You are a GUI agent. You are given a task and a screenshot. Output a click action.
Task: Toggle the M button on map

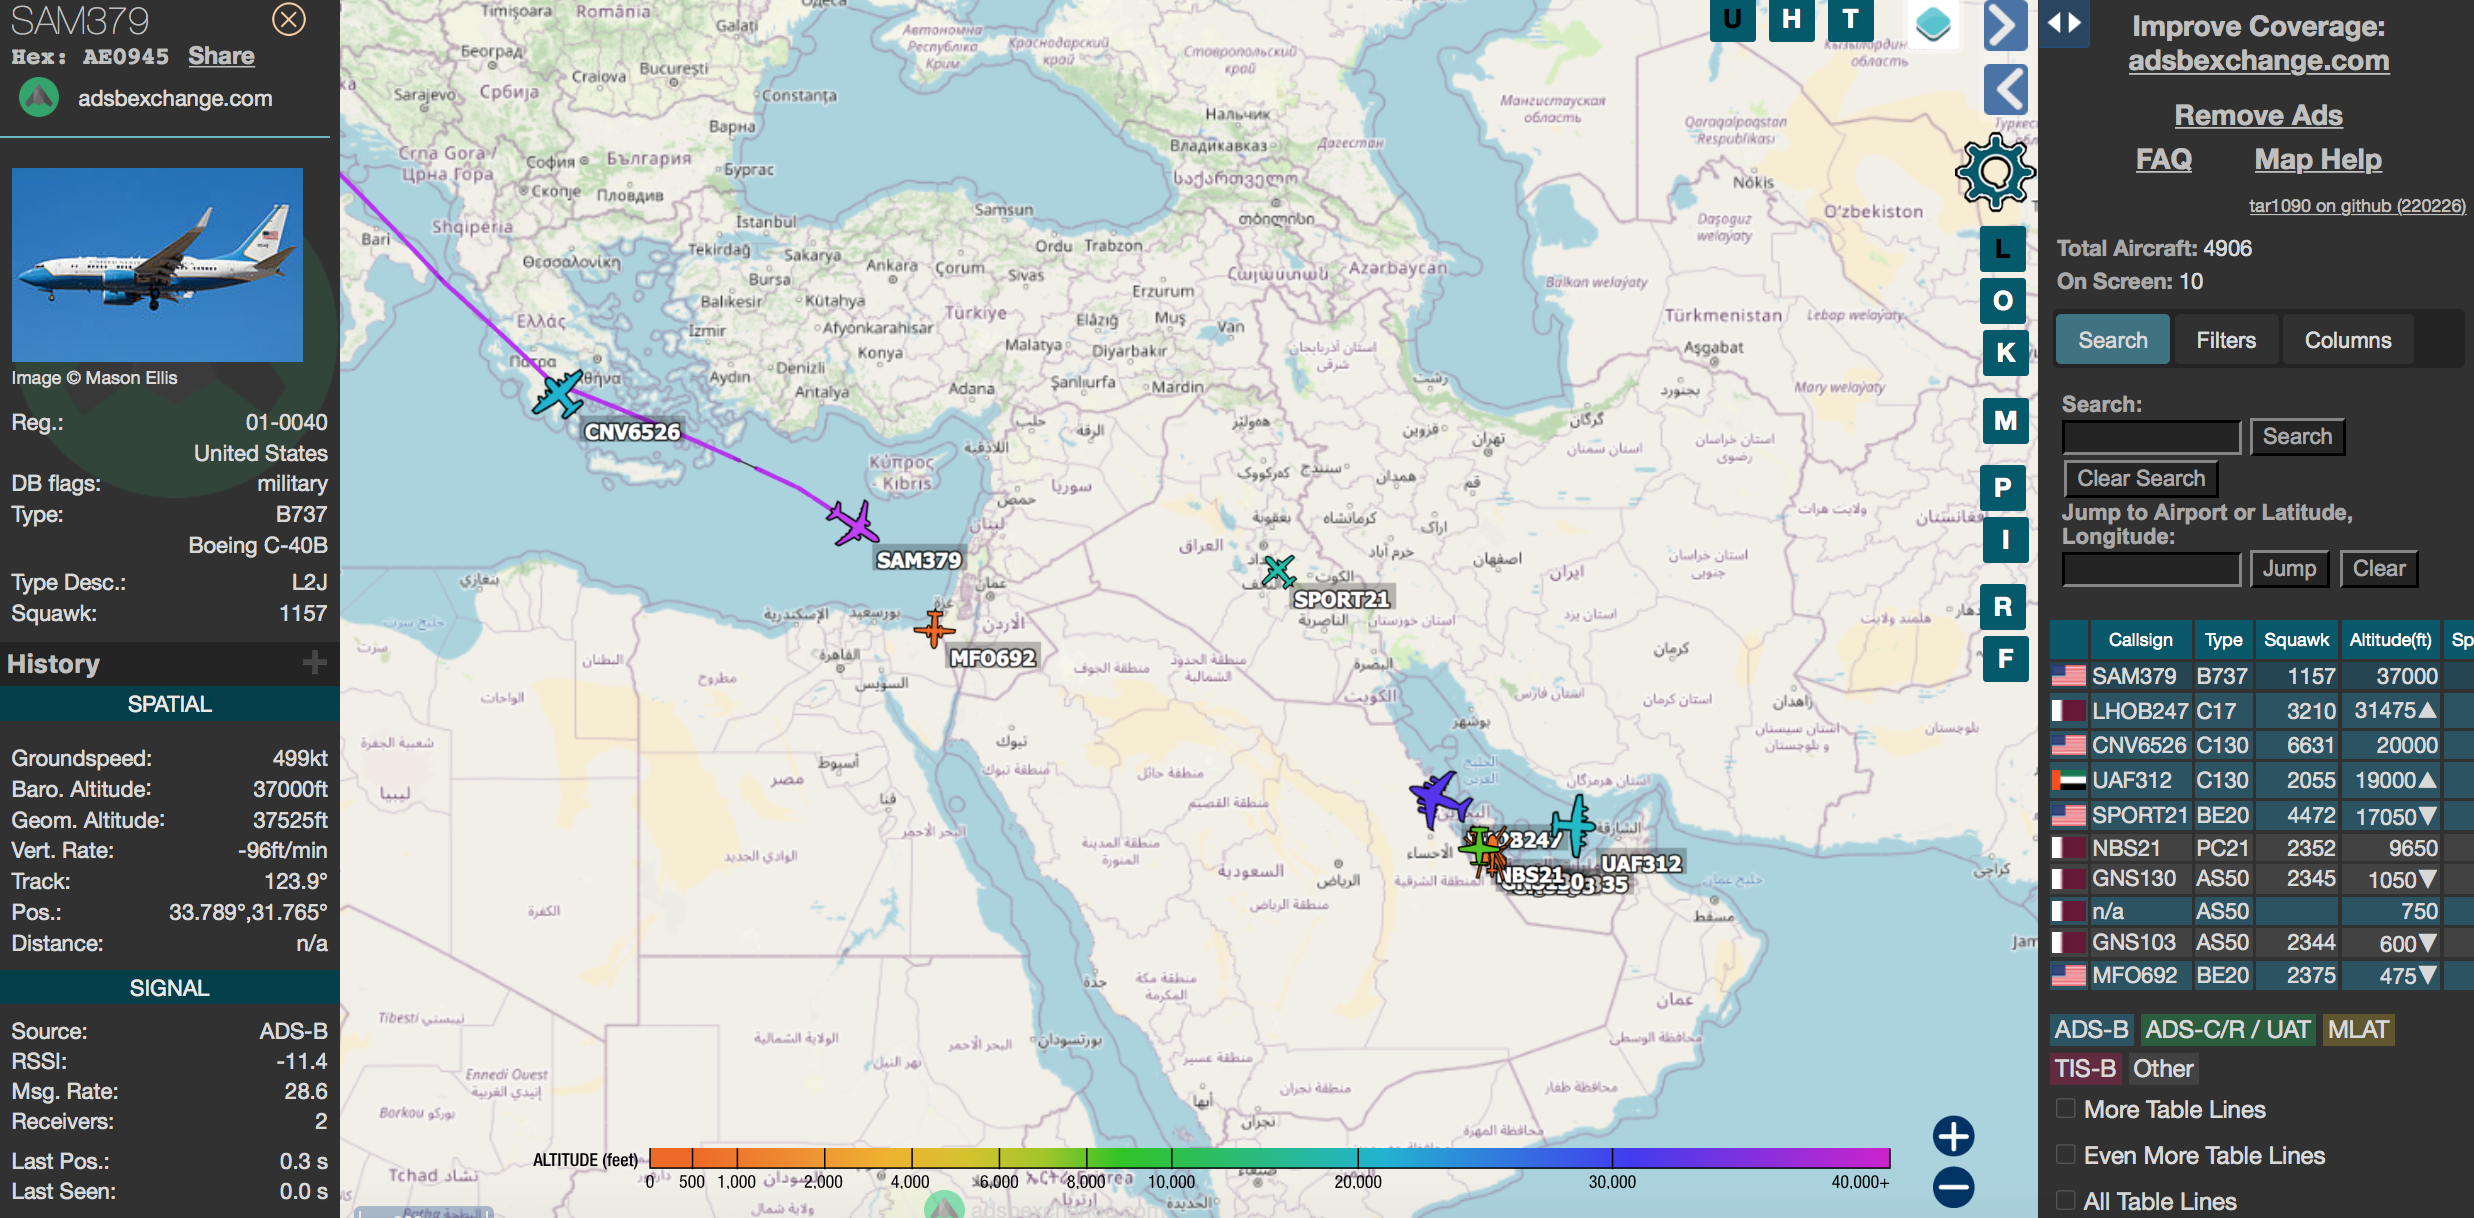[x=2005, y=421]
